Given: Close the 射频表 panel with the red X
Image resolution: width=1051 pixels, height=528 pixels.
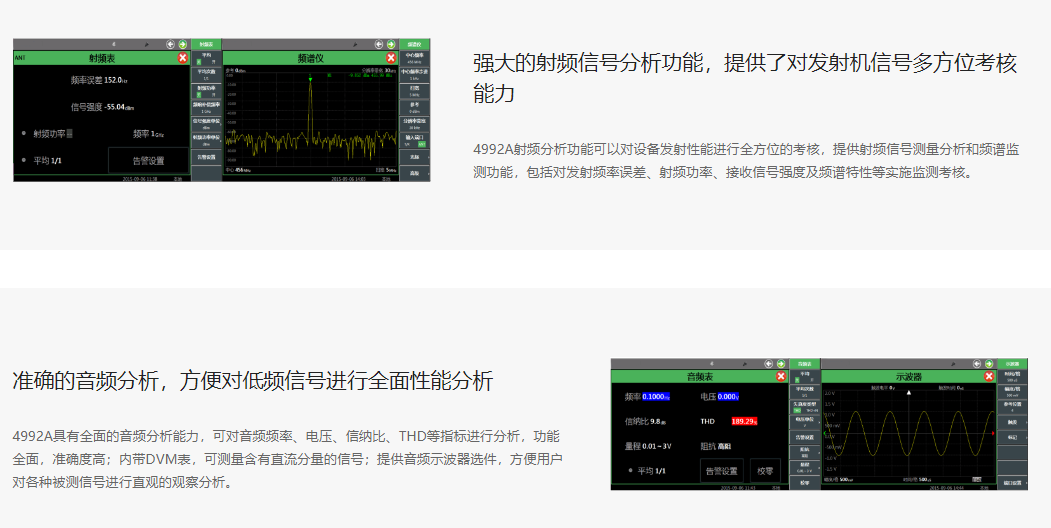Looking at the screenshot, I should (x=183, y=58).
